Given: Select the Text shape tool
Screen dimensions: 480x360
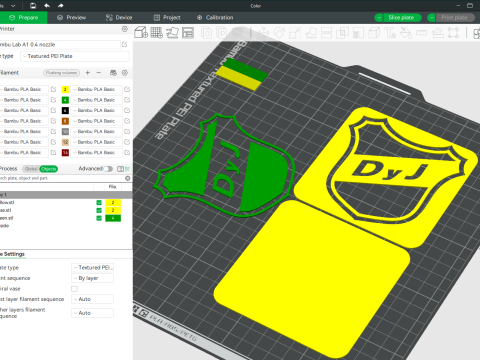Looking at the screenshot, I should click(390, 33).
